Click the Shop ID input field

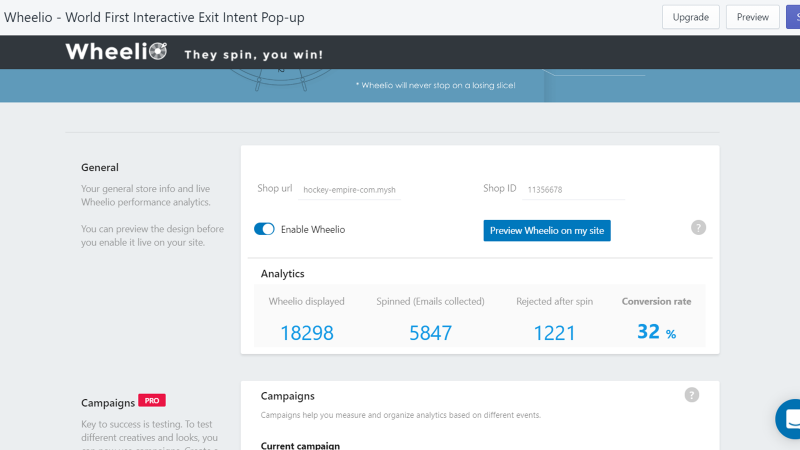[573, 190]
